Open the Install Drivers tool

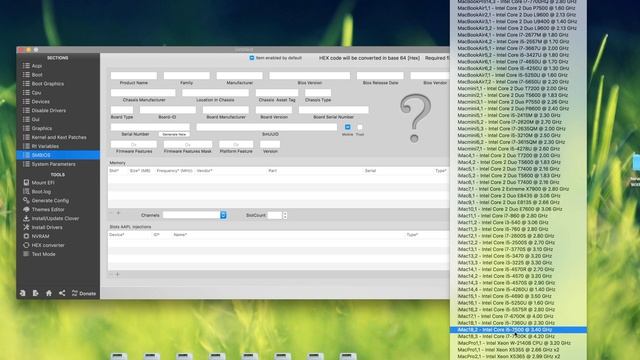pyautogui.click(x=47, y=227)
